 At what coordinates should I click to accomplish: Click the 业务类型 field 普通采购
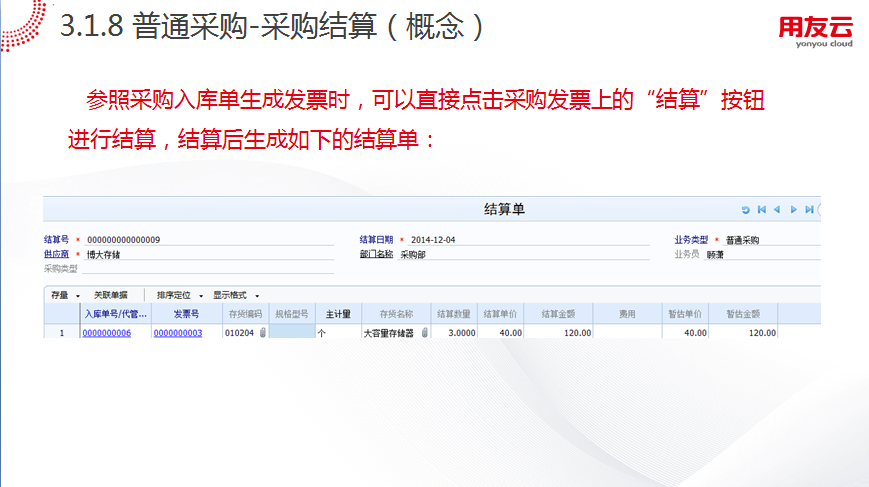pos(771,240)
